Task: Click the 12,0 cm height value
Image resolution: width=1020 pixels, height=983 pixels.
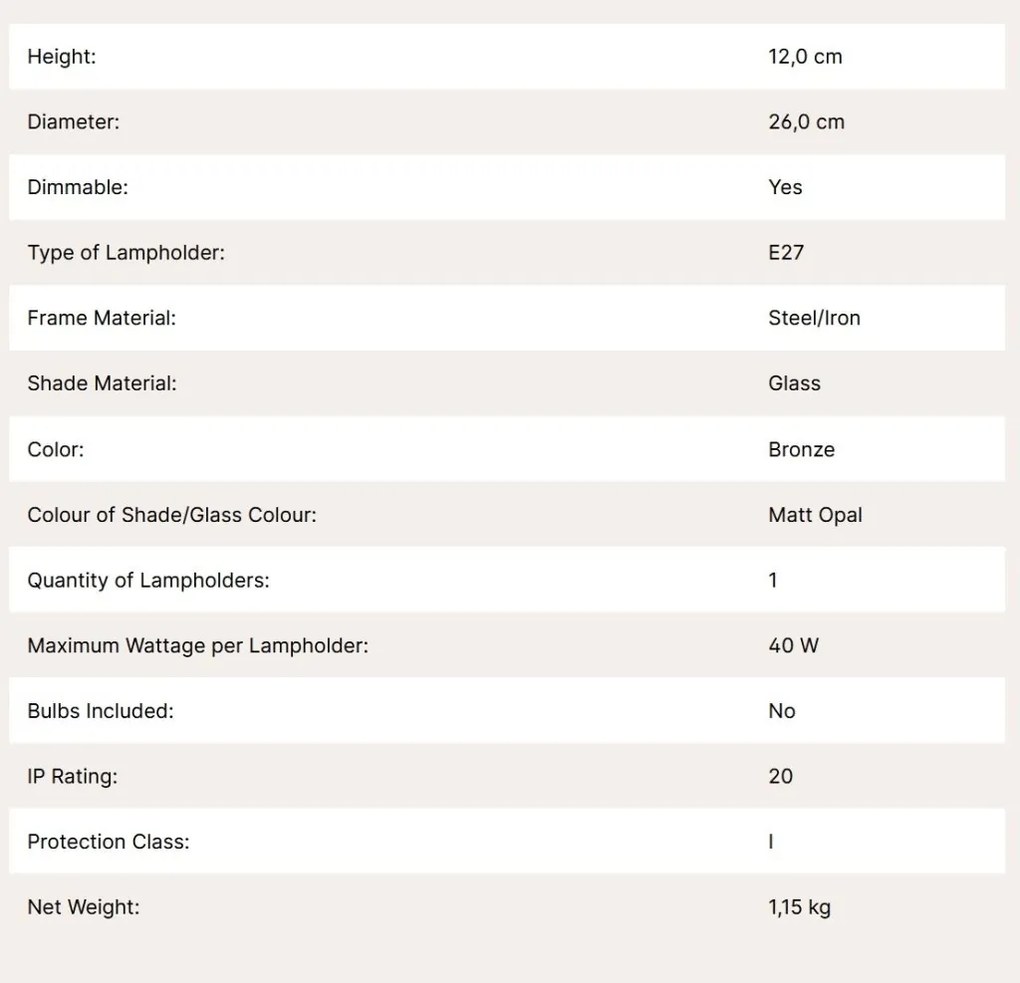Action: tap(805, 57)
